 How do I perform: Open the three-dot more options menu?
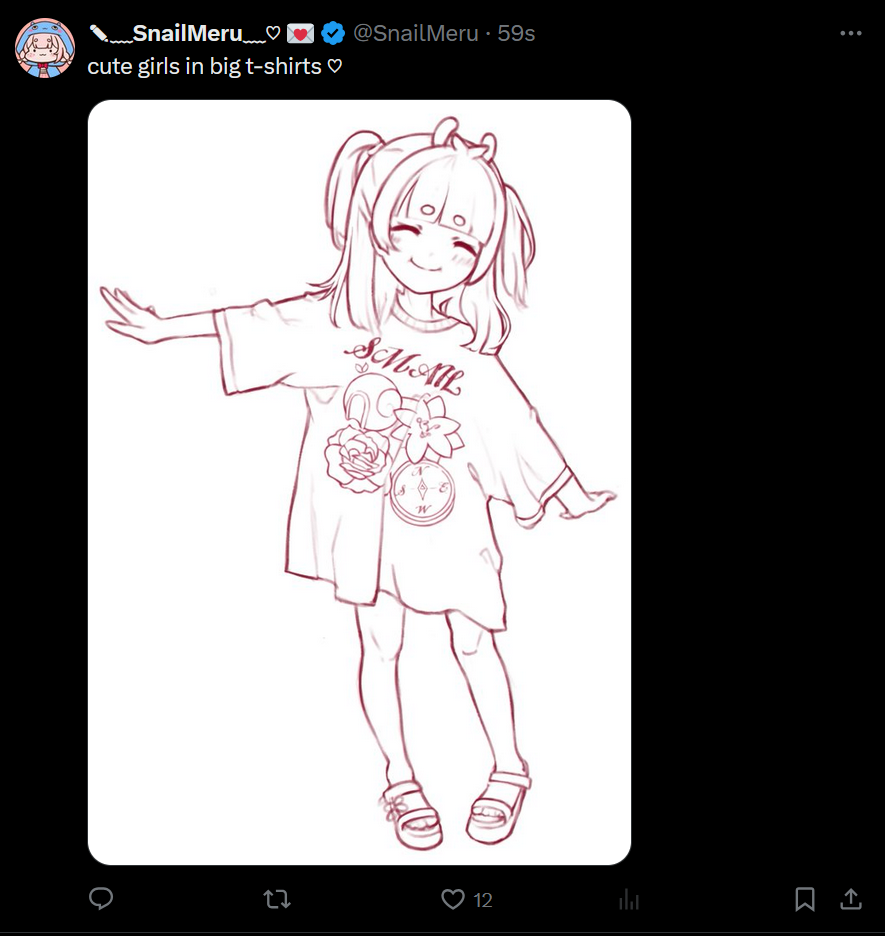click(850, 33)
